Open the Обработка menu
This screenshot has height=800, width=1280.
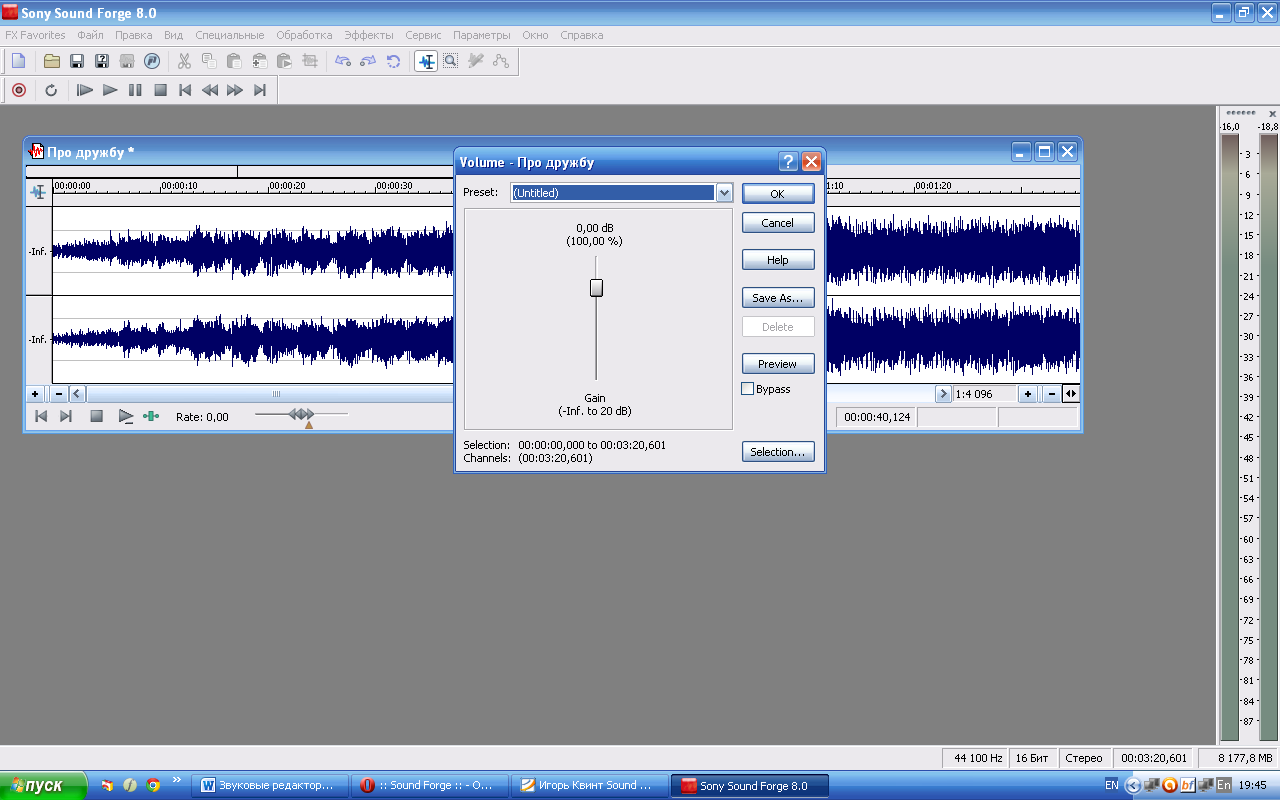click(x=304, y=35)
